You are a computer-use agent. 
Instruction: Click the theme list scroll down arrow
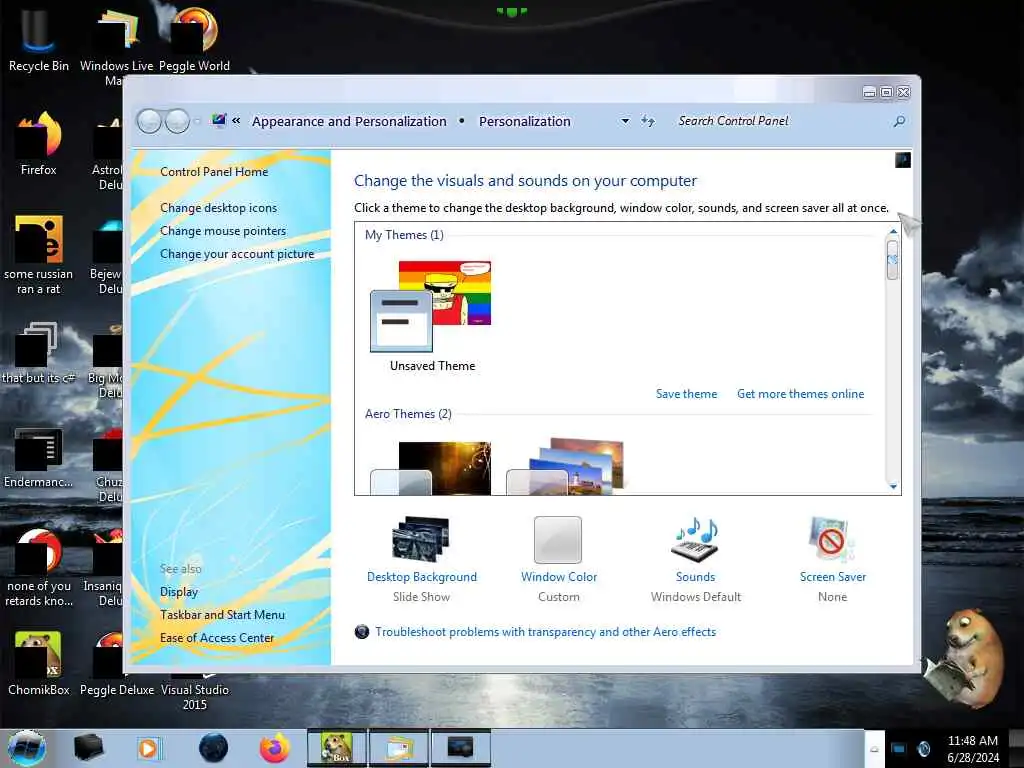point(893,487)
